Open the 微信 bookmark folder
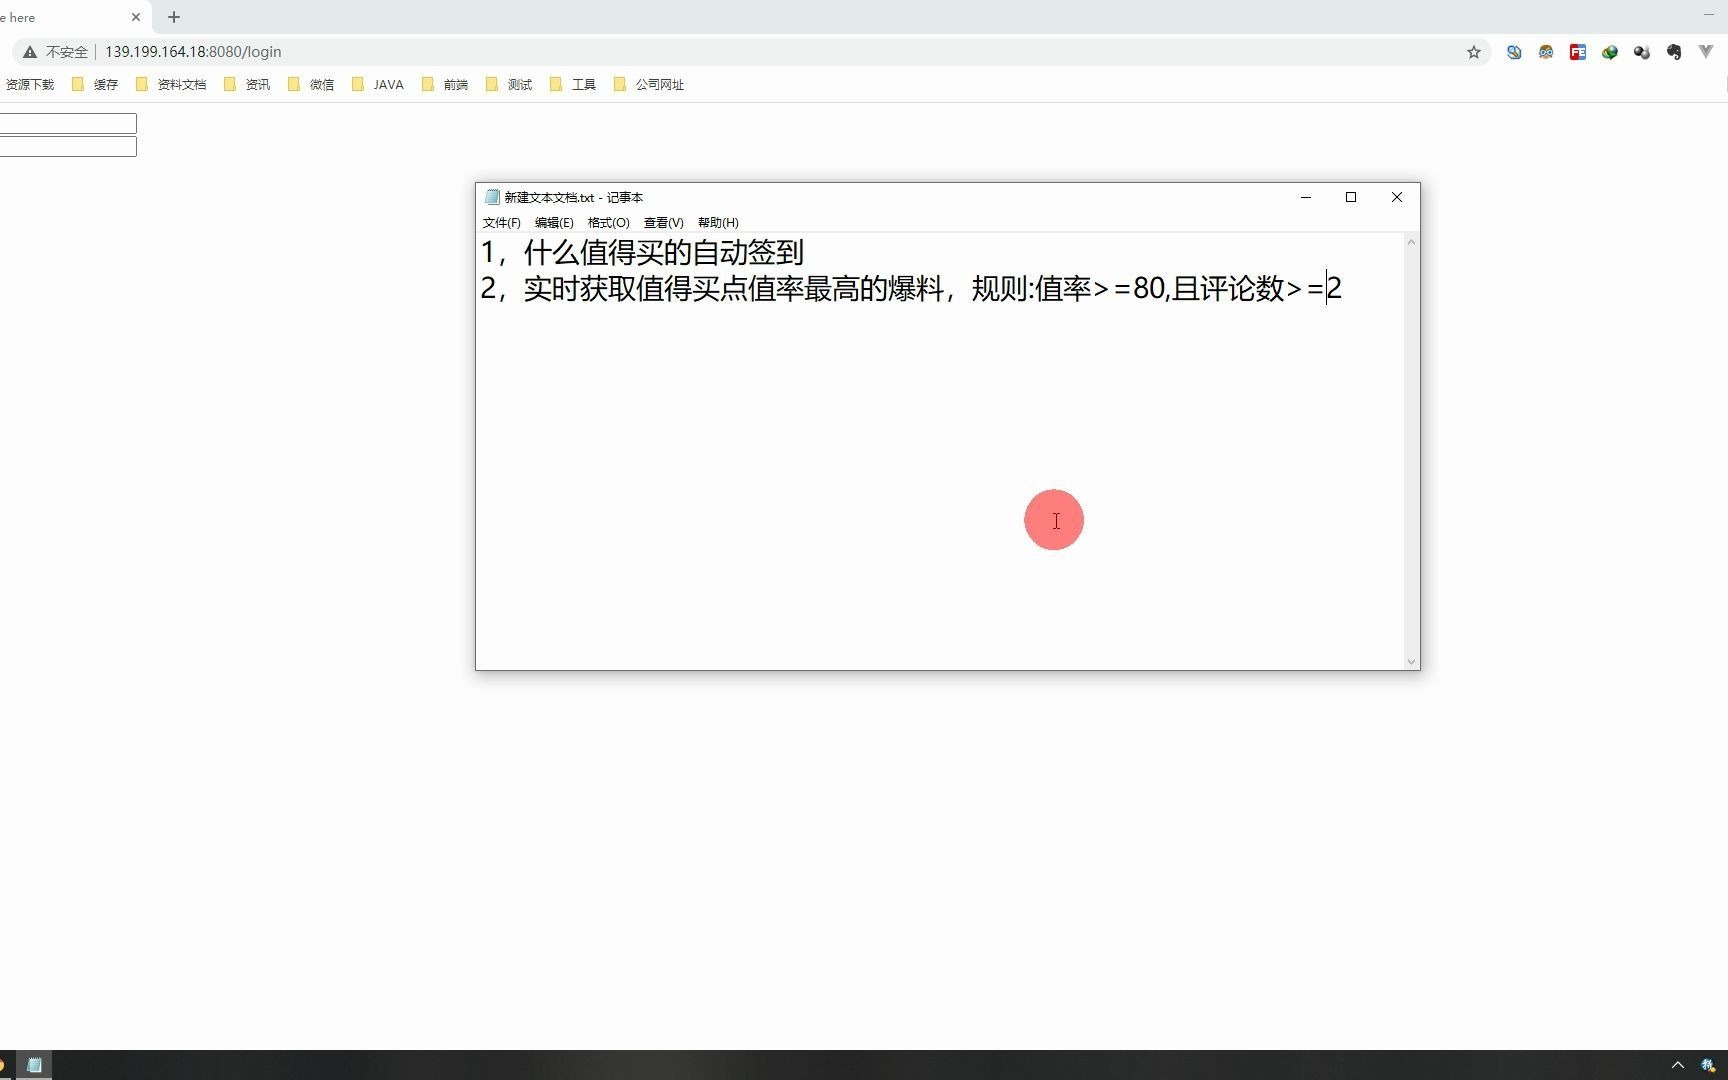Image resolution: width=1728 pixels, height=1080 pixels. 311,85
